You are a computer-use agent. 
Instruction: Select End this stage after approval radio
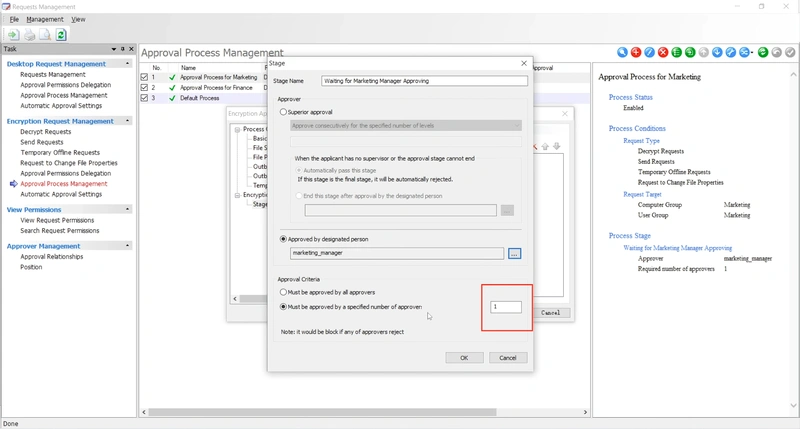(299, 196)
